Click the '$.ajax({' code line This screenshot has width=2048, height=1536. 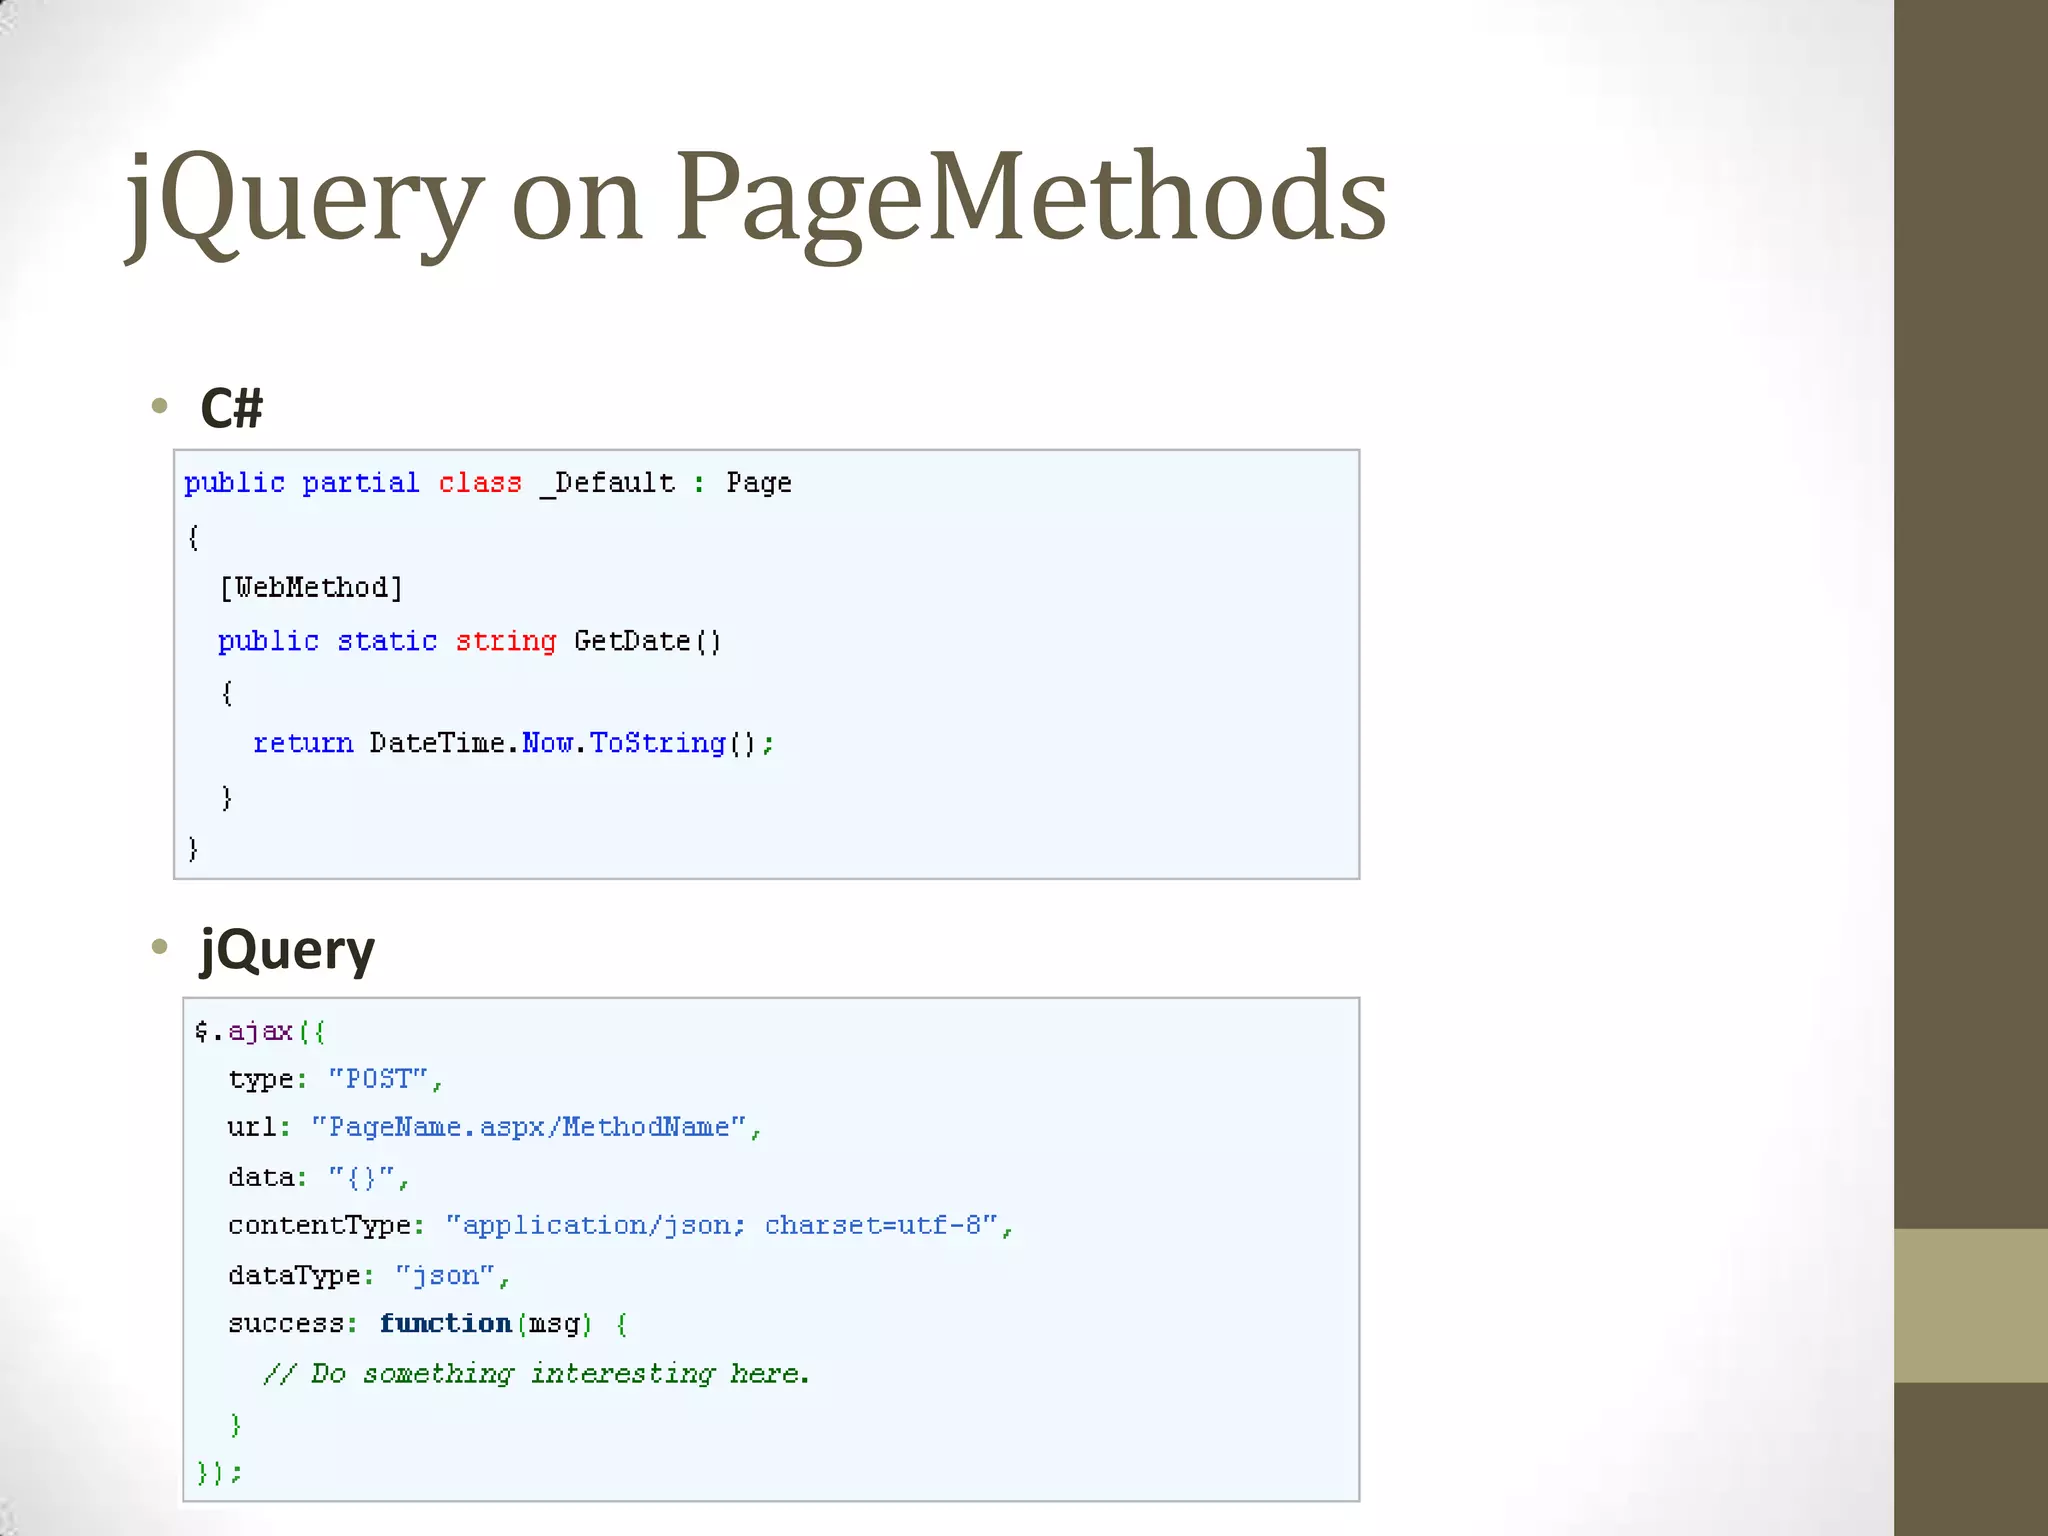point(260,1031)
